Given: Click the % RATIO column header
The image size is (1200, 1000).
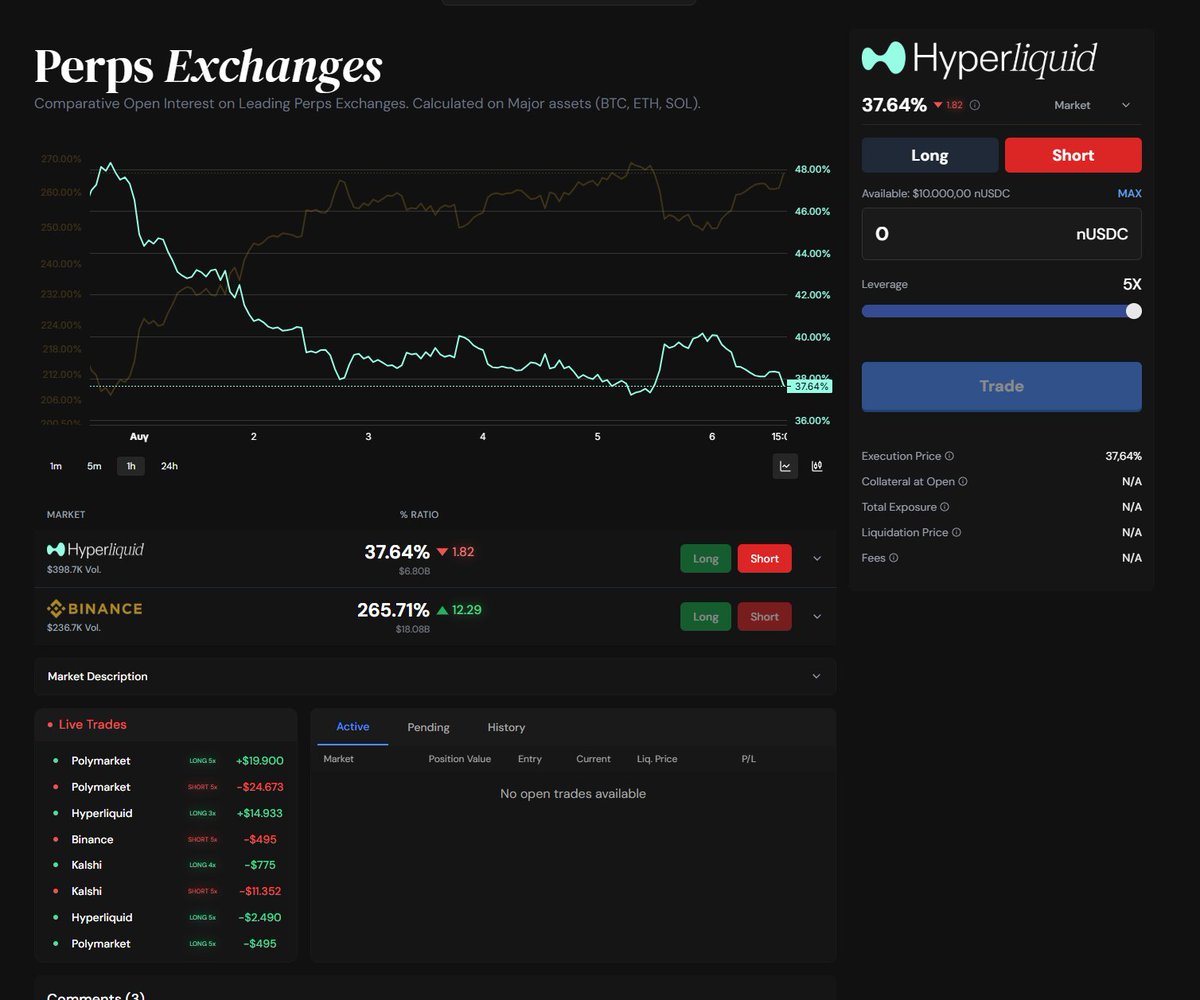Looking at the screenshot, I should click(x=419, y=515).
